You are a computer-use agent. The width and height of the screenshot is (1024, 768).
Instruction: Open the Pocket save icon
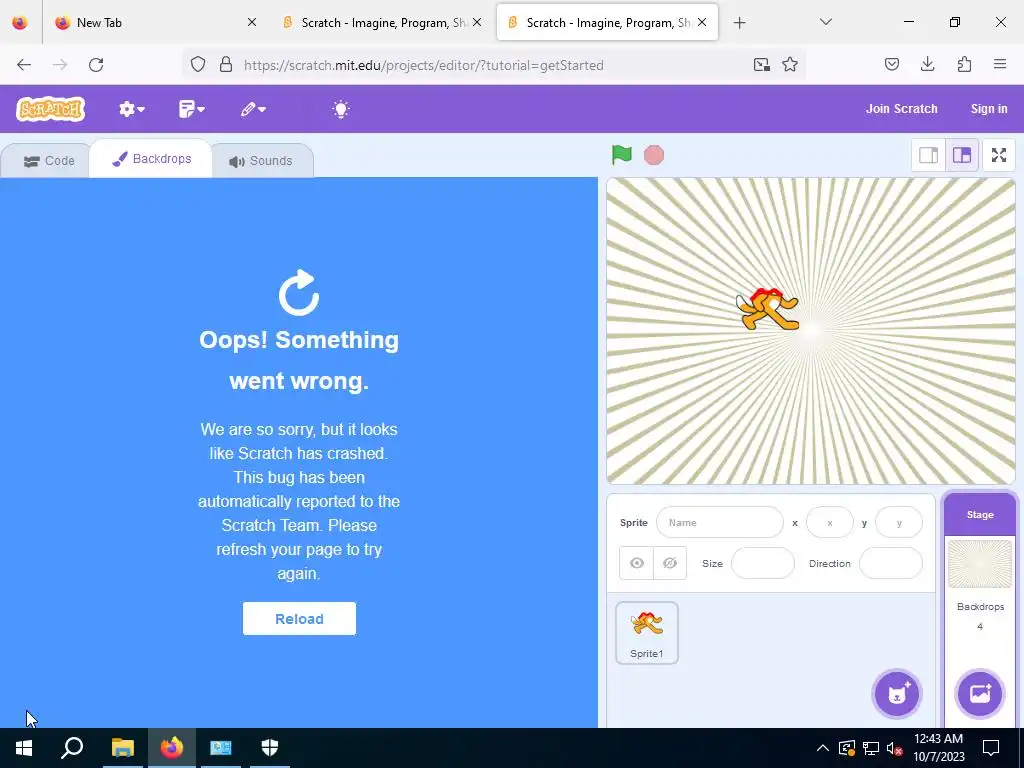pos(891,65)
